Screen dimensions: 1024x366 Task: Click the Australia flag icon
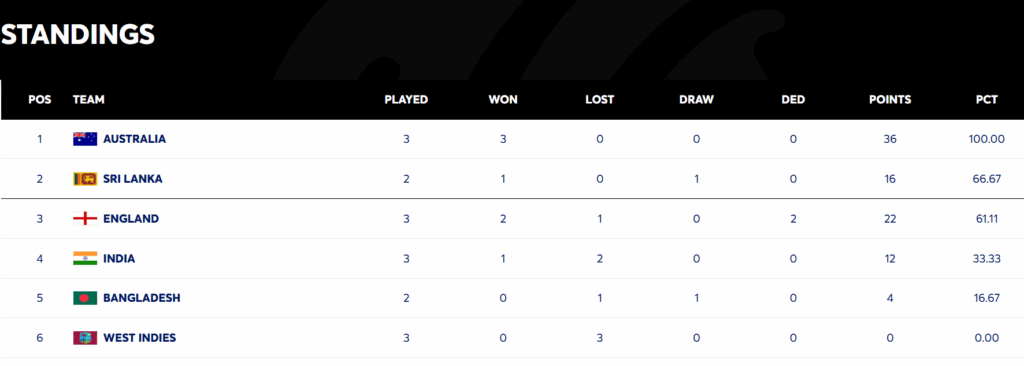85,139
